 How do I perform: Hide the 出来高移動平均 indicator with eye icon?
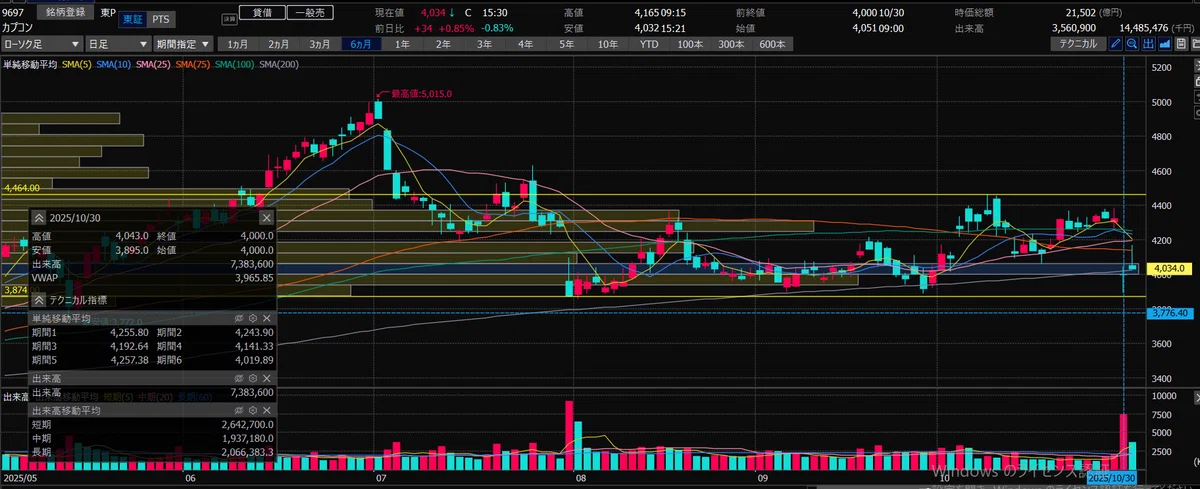pyautogui.click(x=239, y=411)
